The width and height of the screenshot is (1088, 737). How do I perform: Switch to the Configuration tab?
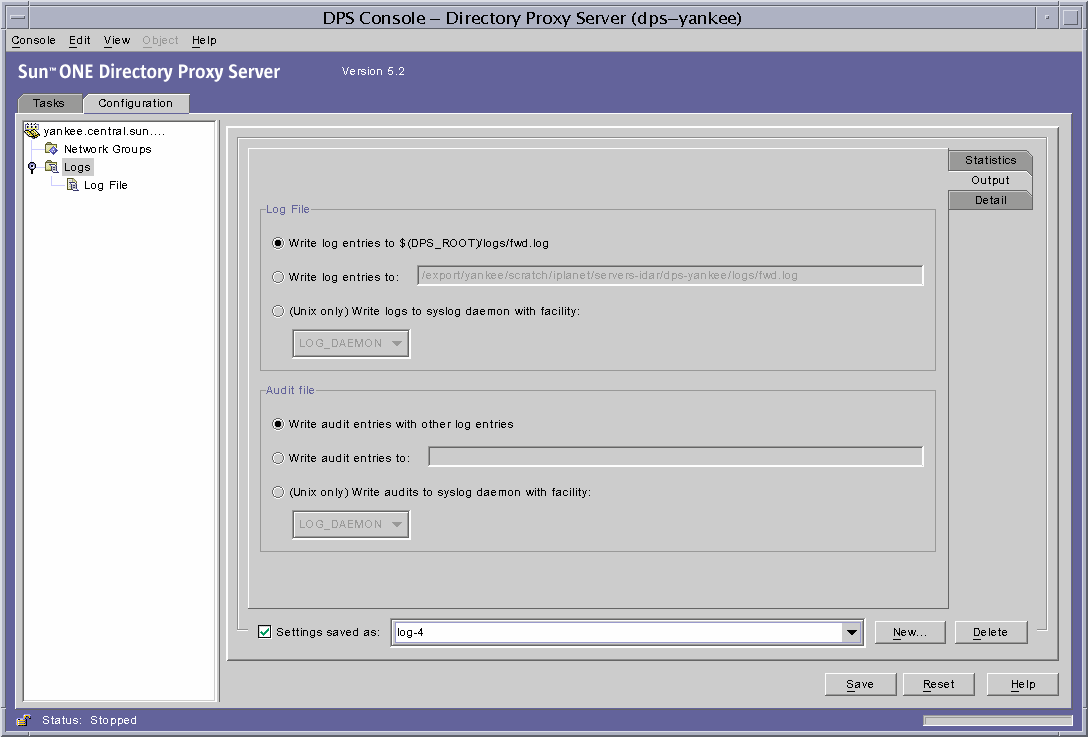[x=135, y=103]
